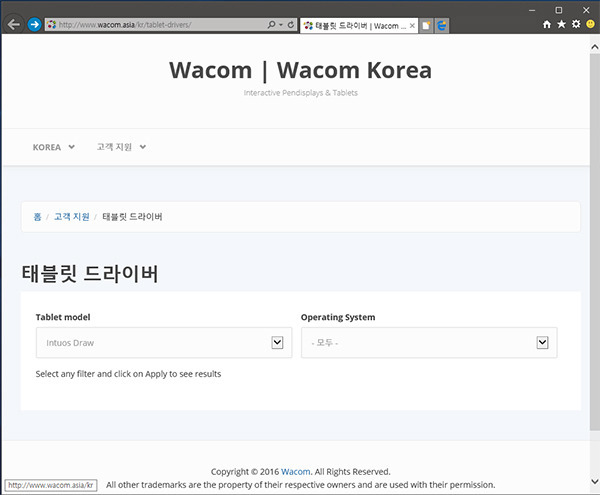Viewport: 600px width, 495px height.
Task: Minimize the browser window
Action: coord(532,10)
